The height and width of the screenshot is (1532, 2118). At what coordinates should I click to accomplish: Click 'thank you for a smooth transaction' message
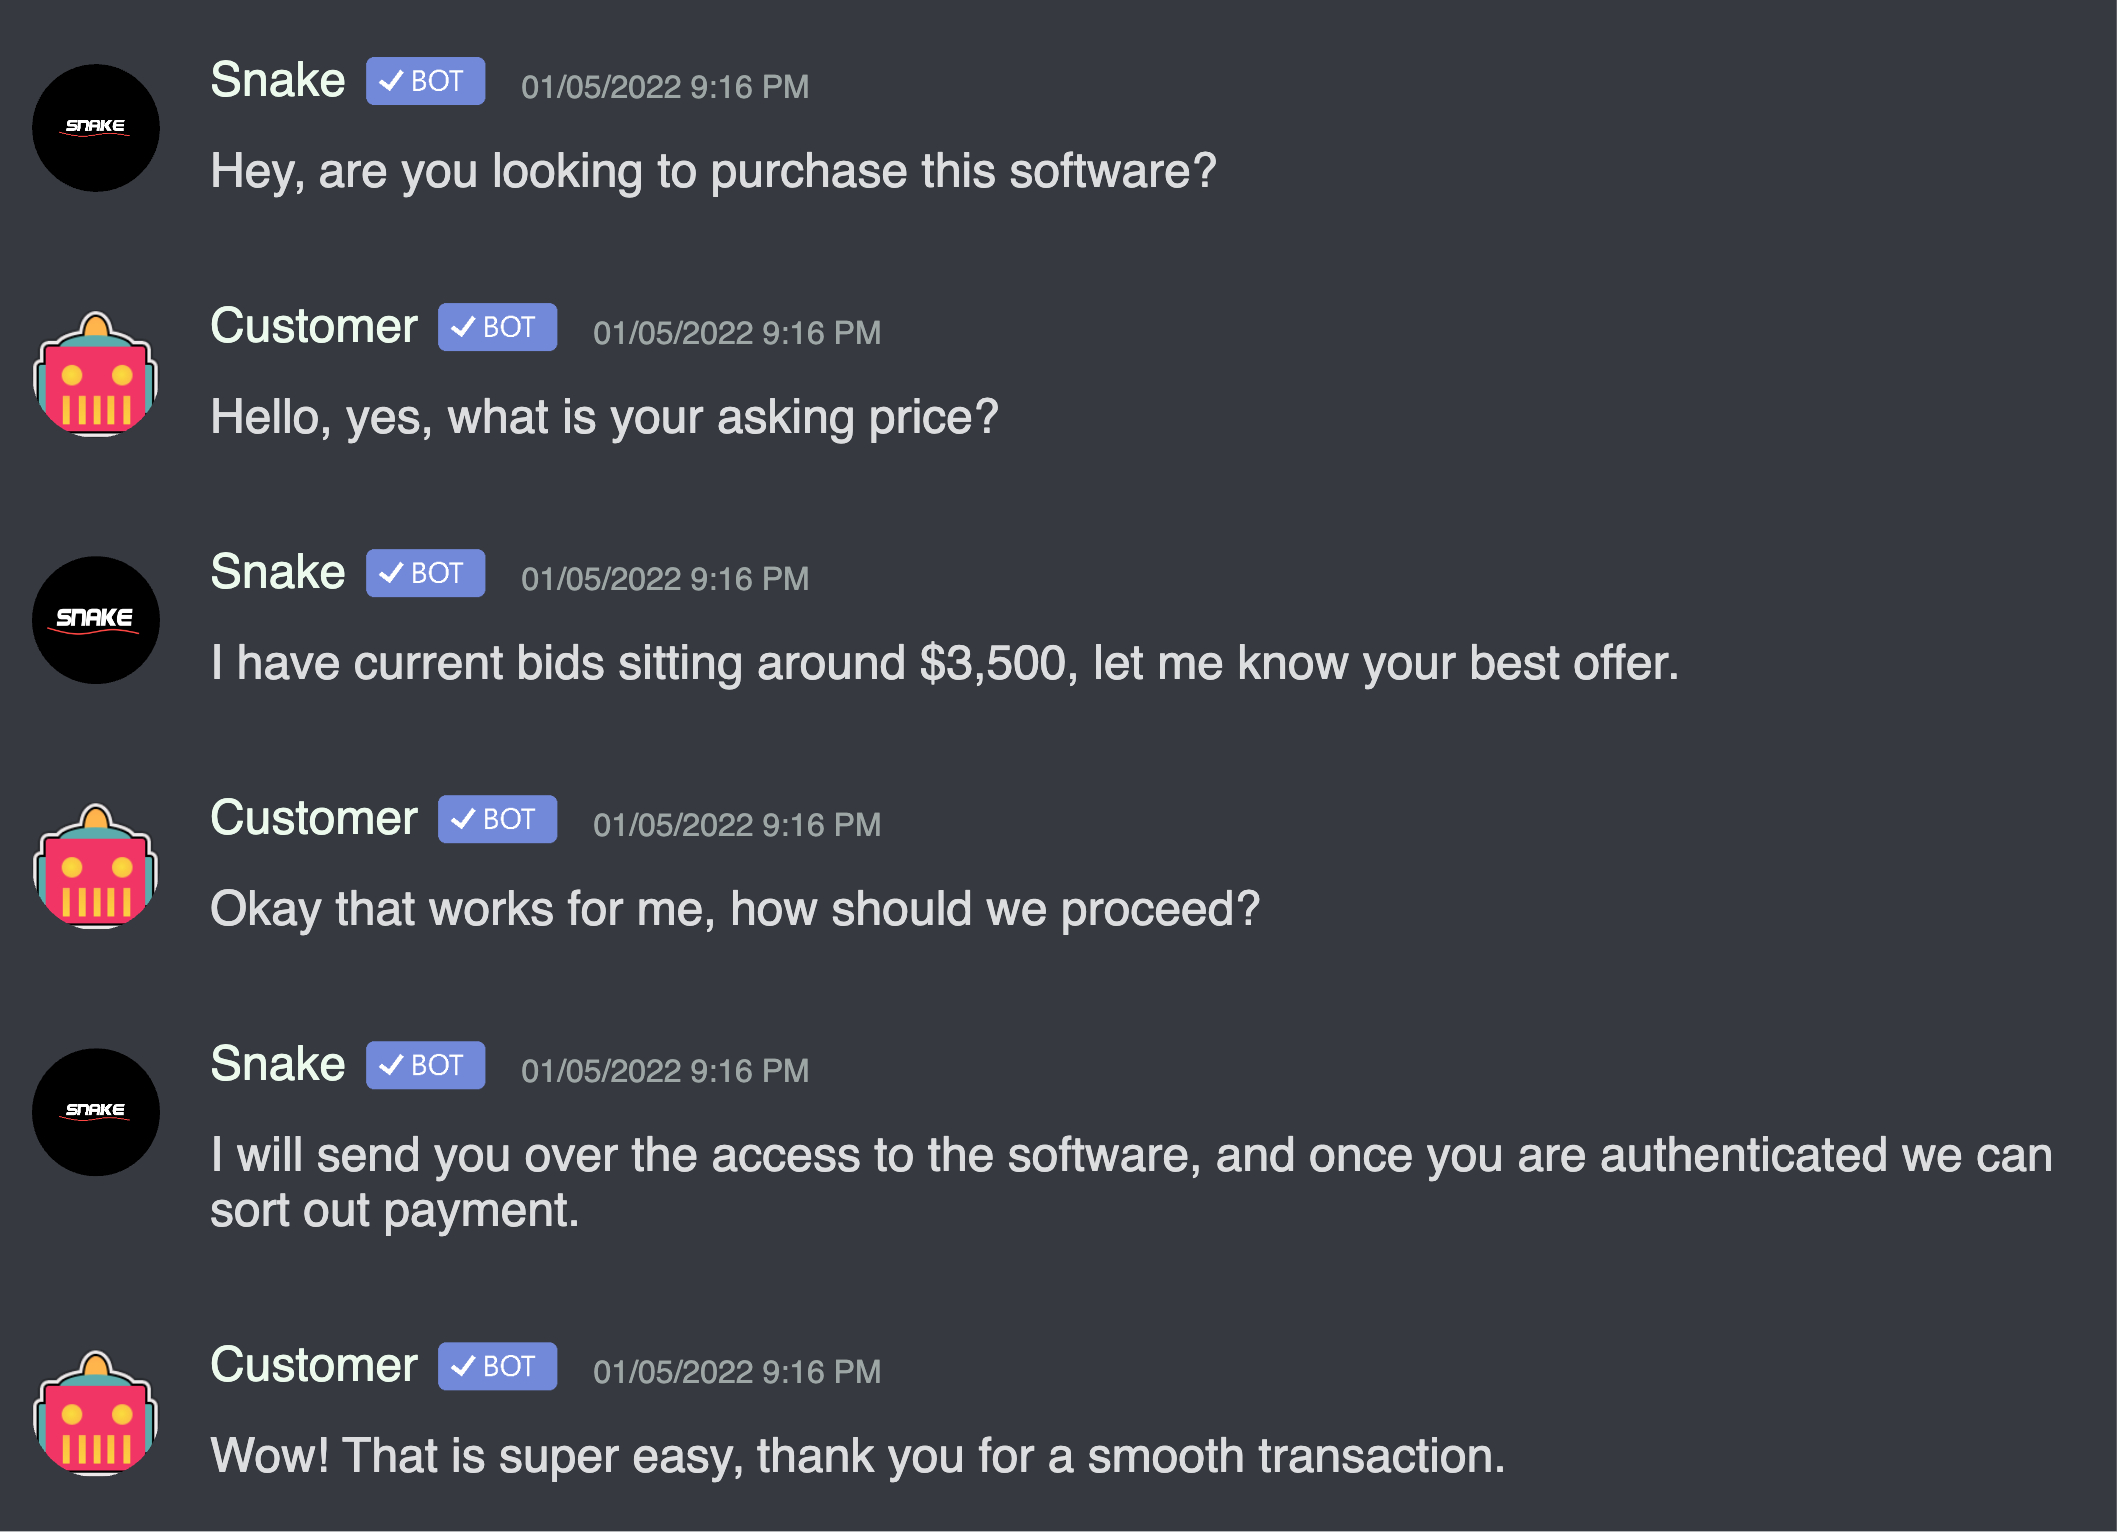(857, 1456)
